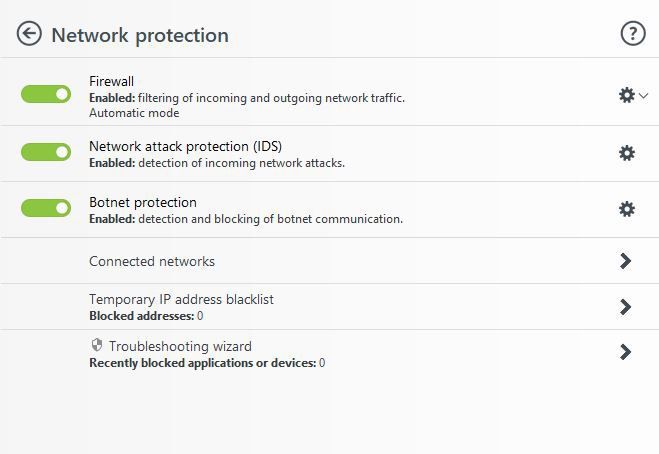This screenshot has width=659, height=454.
Task: Launch the Troubleshooting wizard link
Action: (180, 346)
